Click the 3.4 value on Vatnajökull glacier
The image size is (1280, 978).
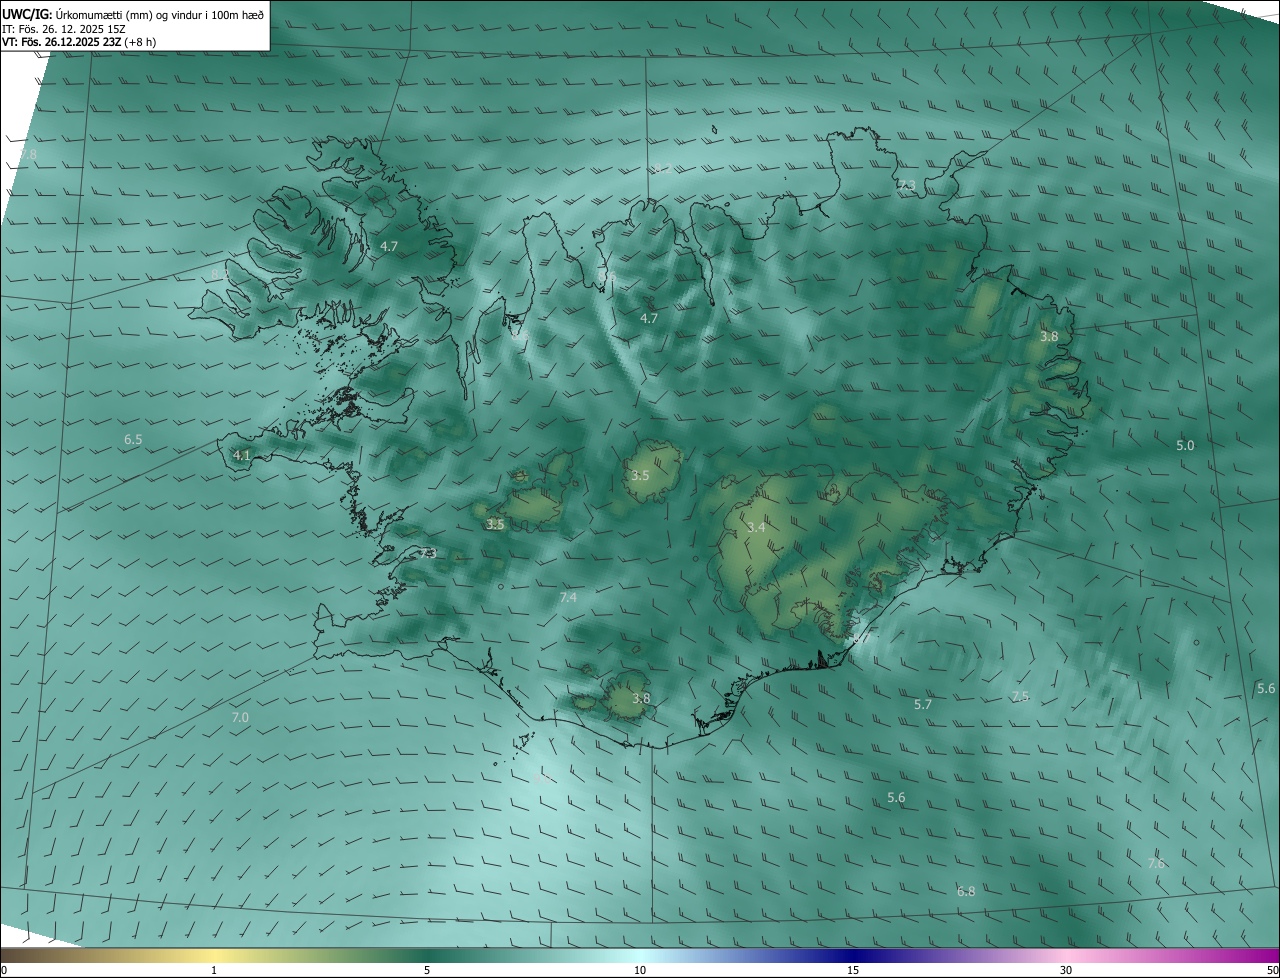756,527
